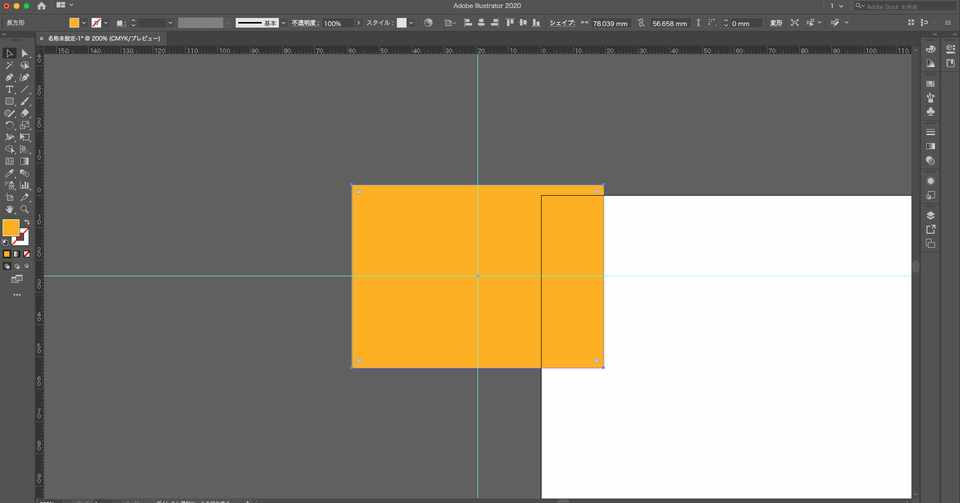The height and width of the screenshot is (503, 960).
Task: Select the Selection tool (black arrow)
Action: [10, 53]
